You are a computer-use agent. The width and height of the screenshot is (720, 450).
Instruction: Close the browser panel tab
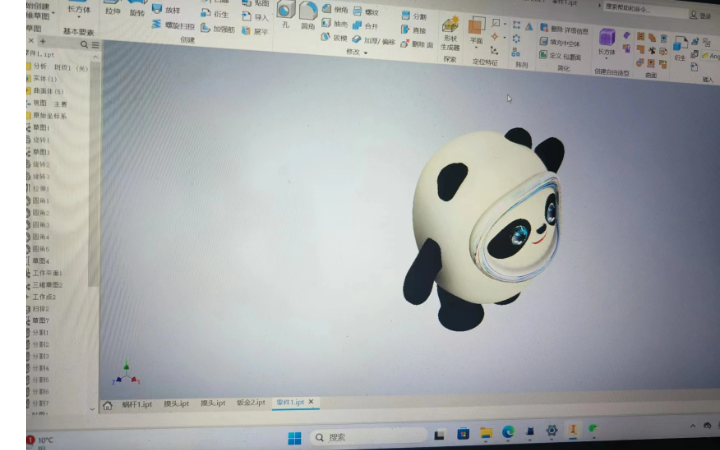pos(31,40)
